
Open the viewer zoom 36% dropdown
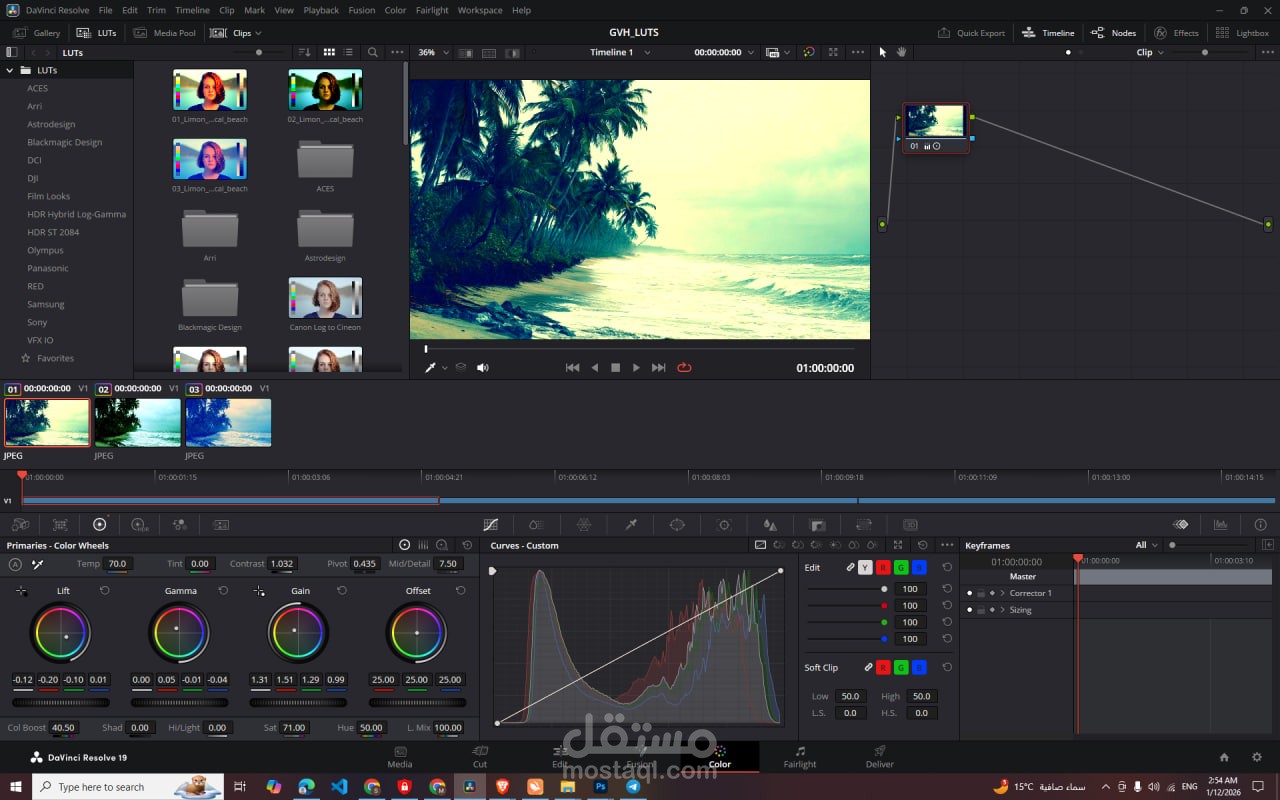coord(434,52)
